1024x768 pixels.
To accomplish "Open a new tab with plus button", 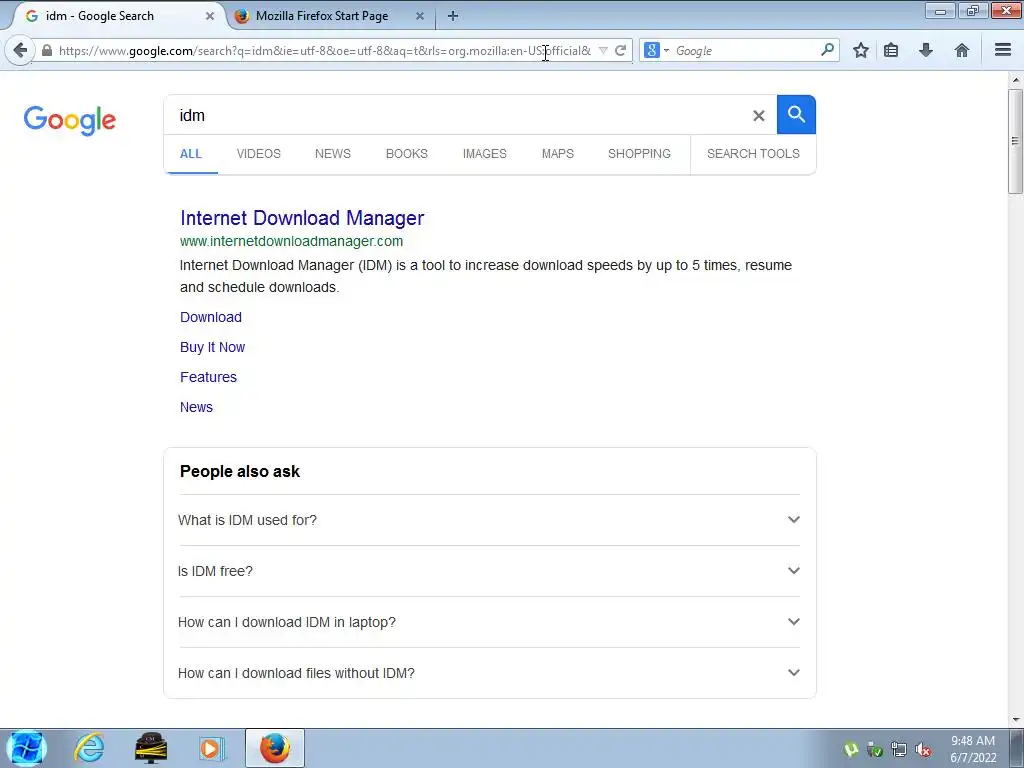I will pyautogui.click(x=453, y=16).
